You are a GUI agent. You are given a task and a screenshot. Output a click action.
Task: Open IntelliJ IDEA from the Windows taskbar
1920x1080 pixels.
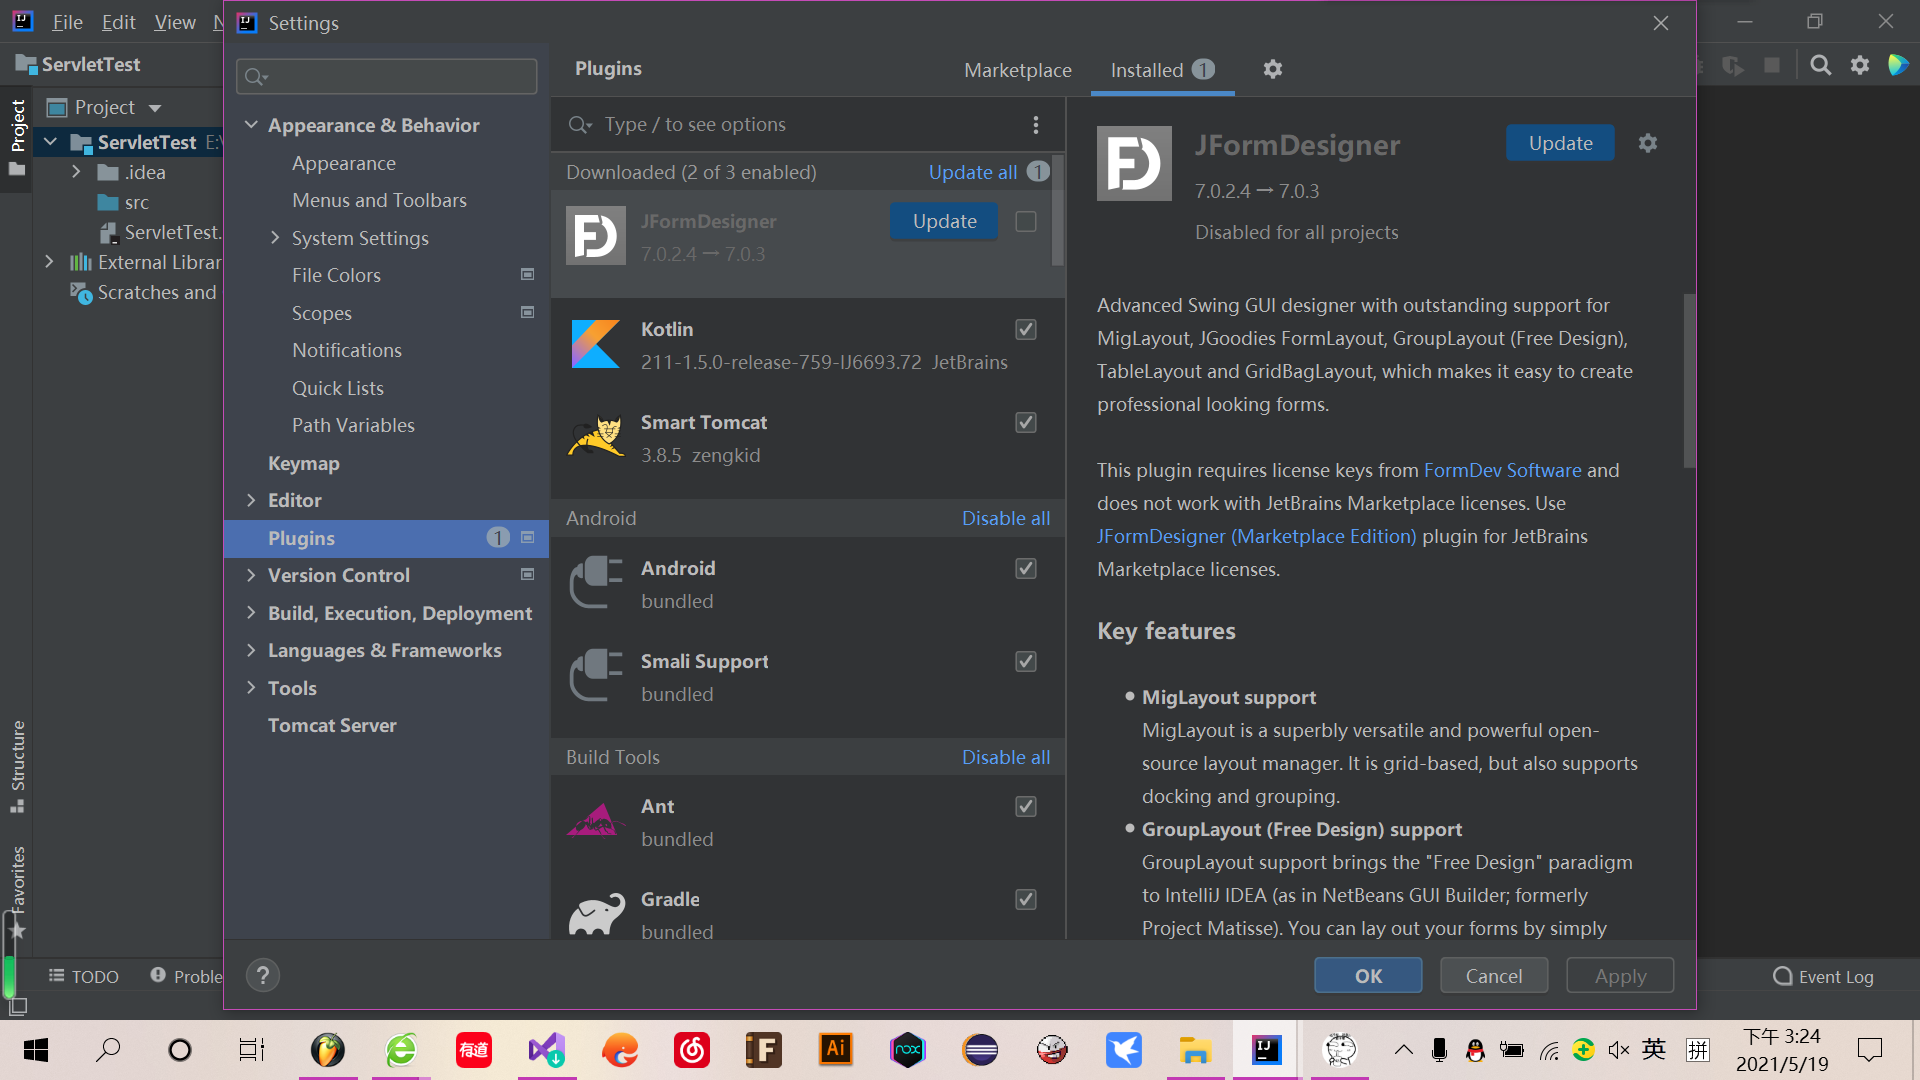click(1266, 1050)
